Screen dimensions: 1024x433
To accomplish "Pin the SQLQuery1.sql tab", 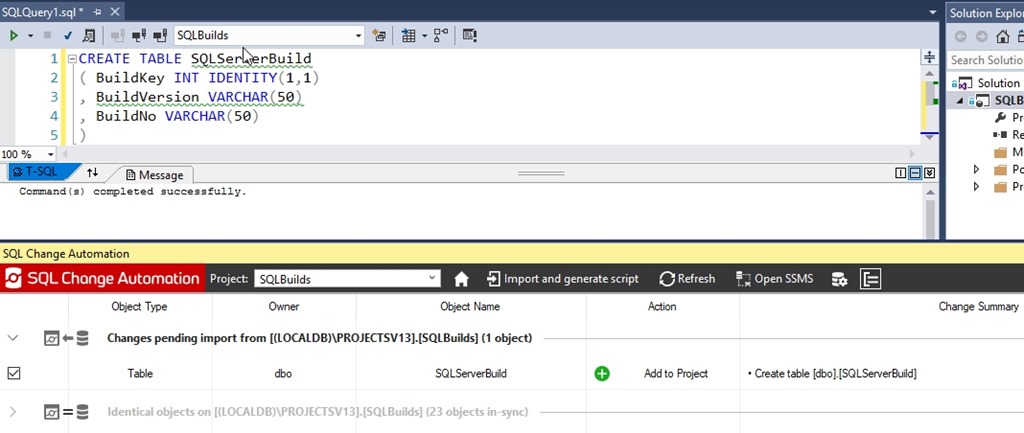I will 96,10.
